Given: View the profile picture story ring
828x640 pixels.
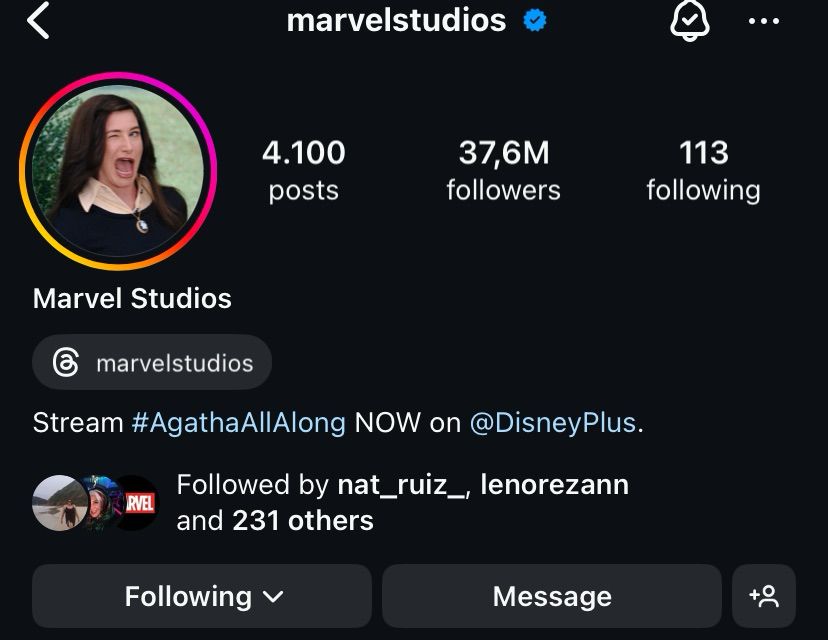Looking at the screenshot, I should (118, 170).
